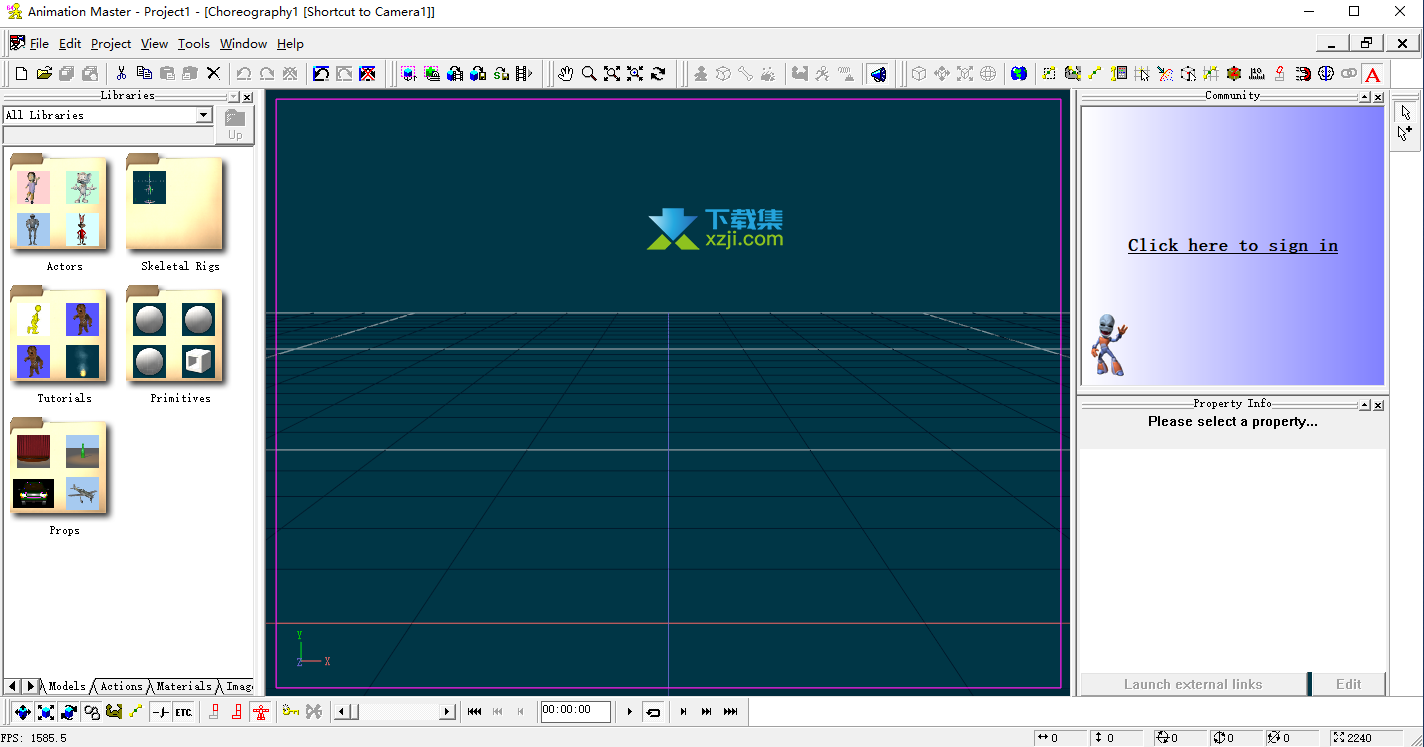Image resolution: width=1424 pixels, height=747 pixels.
Task: Click the Cut scissors icon
Action: coord(121,73)
